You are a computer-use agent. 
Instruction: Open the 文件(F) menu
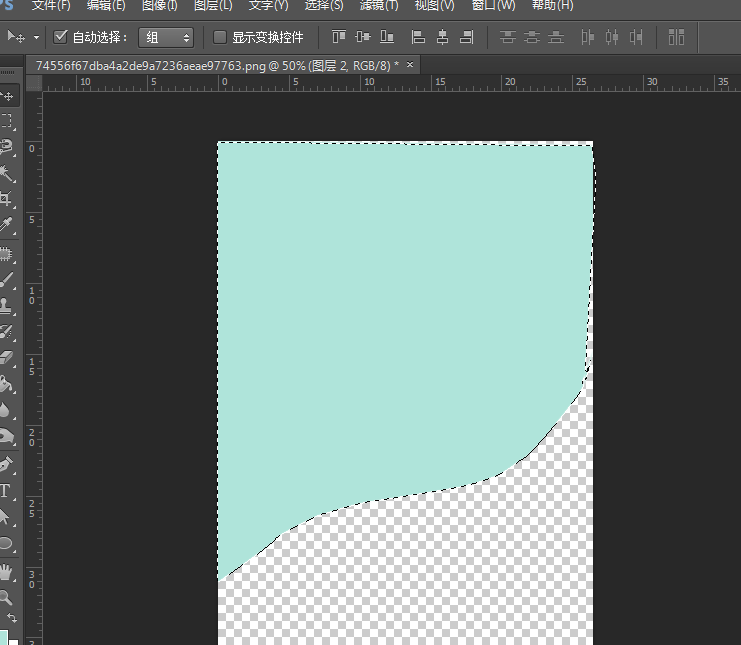51,5
